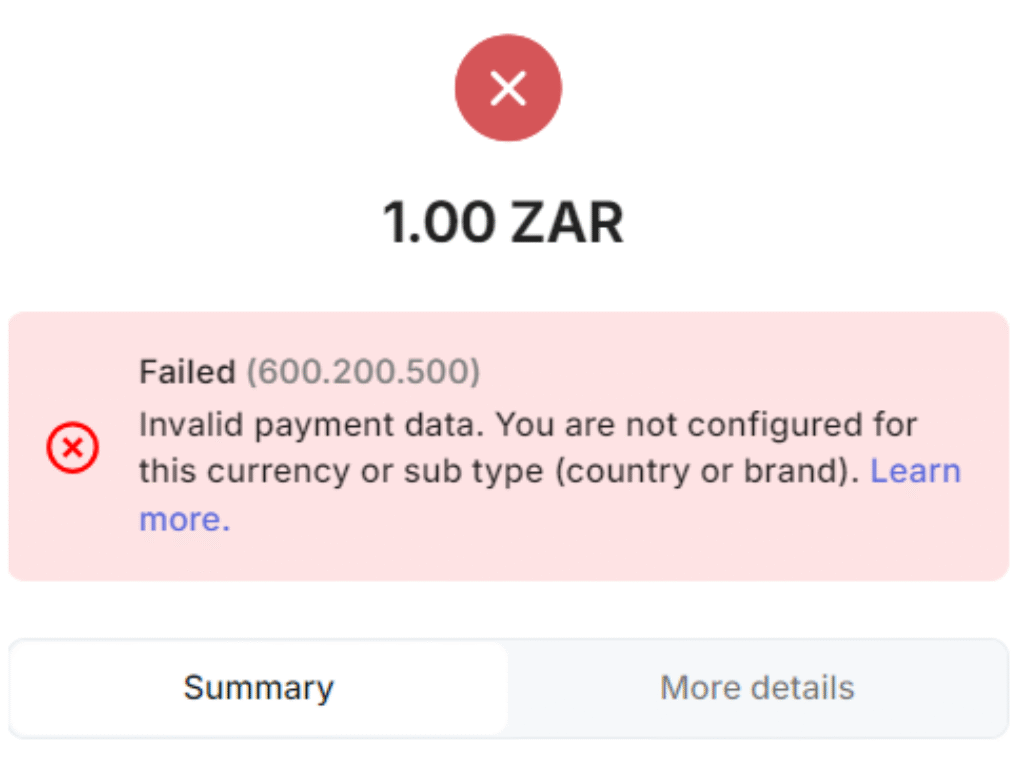Viewport: 1024px width, 777px height.
Task: Click the word "Learn" in the link
Action: tap(915, 471)
